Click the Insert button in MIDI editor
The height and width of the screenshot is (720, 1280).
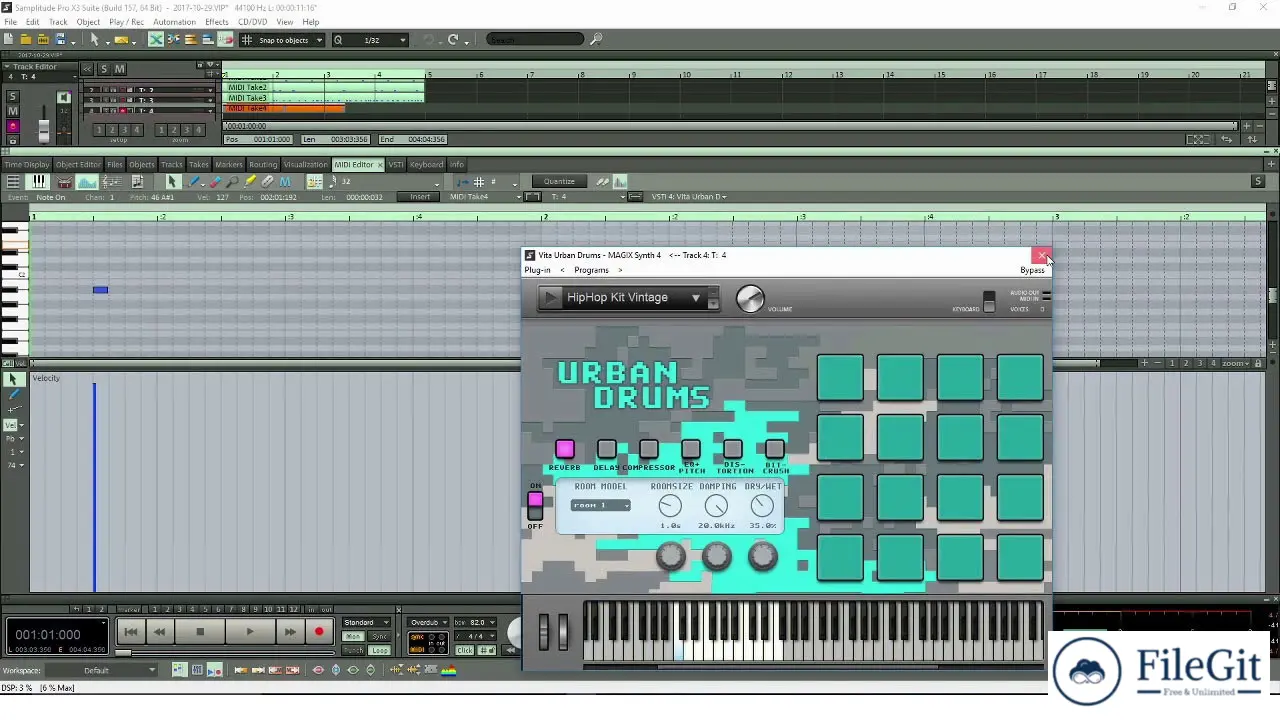[x=420, y=196]
